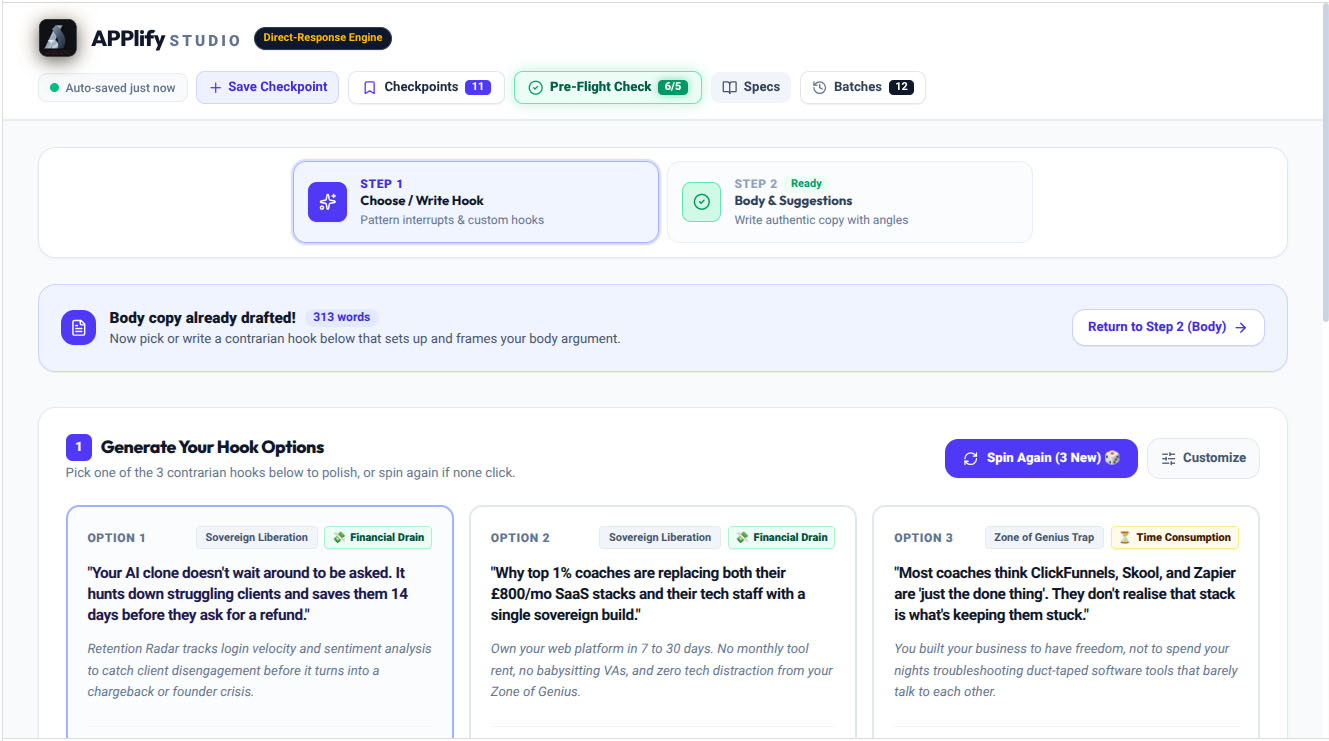Screen dimensions: 1329x741
Task: Open Step 1 Choose / Write Hook
Action: pyautogui.click(x=476, y=202)
